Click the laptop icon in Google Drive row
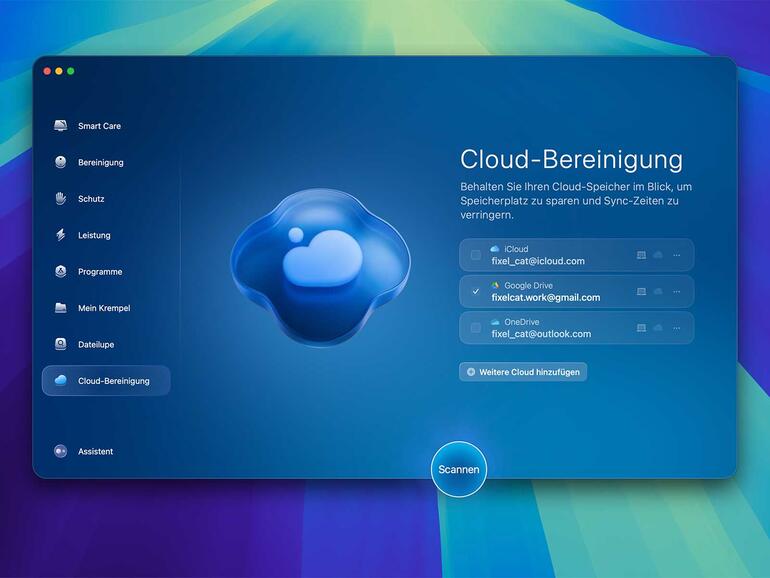The height and width of the screenshot is (578, 770). point(641,291)
